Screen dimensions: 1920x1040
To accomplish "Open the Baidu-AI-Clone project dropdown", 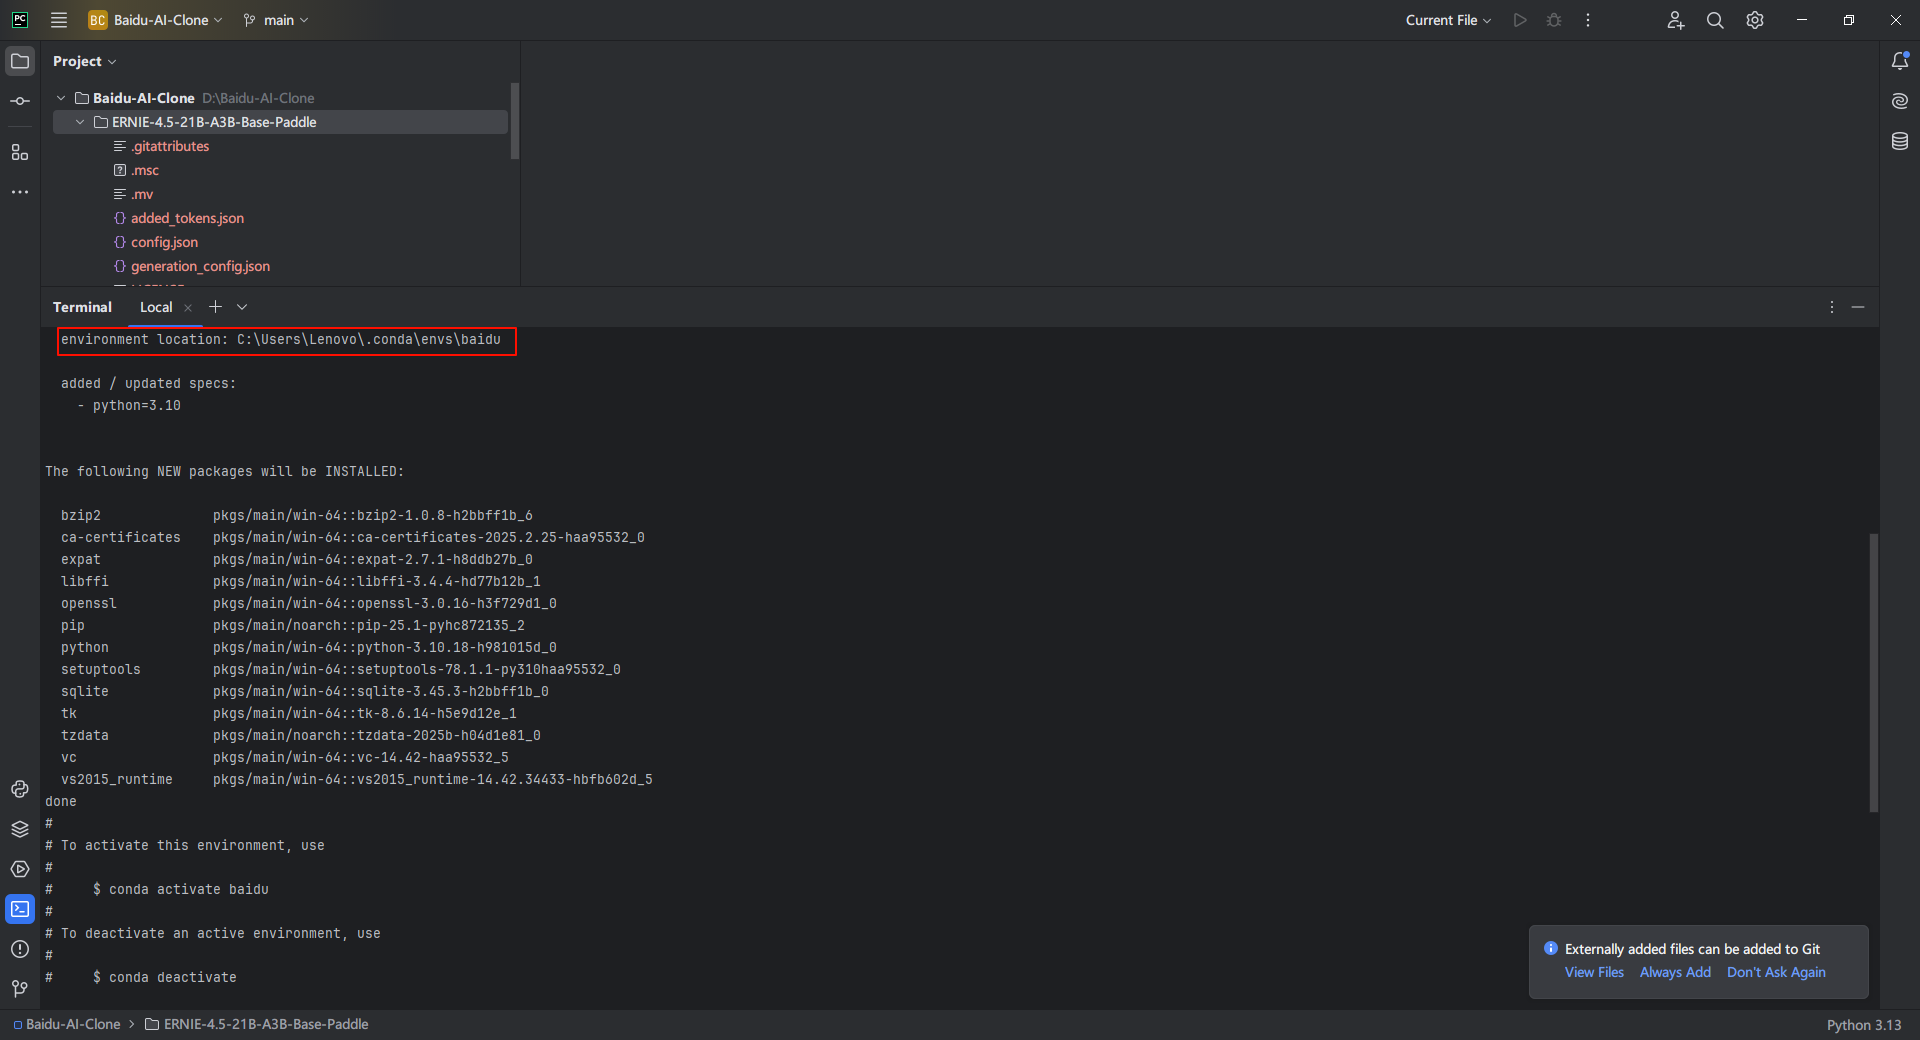I will 155,20.
